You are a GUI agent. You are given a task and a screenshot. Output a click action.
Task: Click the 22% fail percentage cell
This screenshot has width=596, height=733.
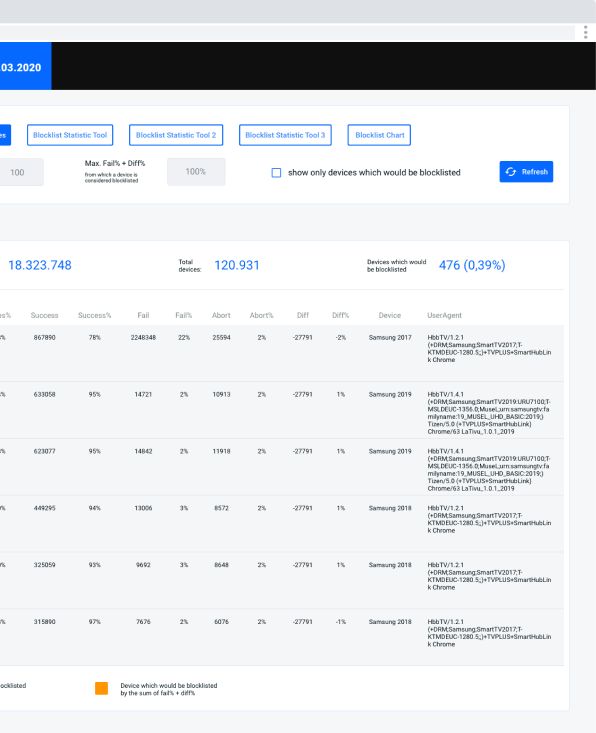(184, 338)
